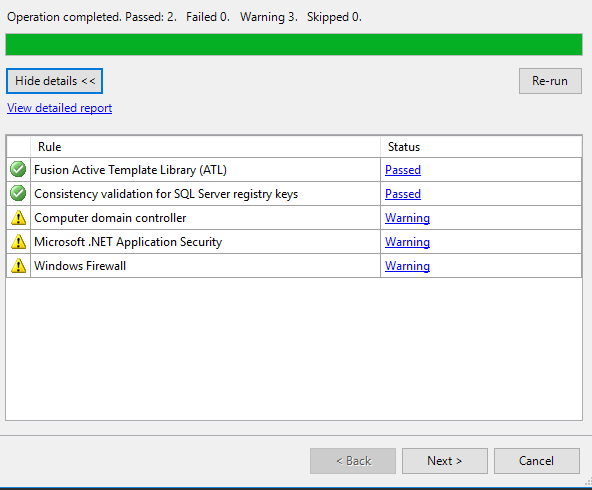Click the green progress bar
Screen dimensions: 592x490
pos(294,45)
